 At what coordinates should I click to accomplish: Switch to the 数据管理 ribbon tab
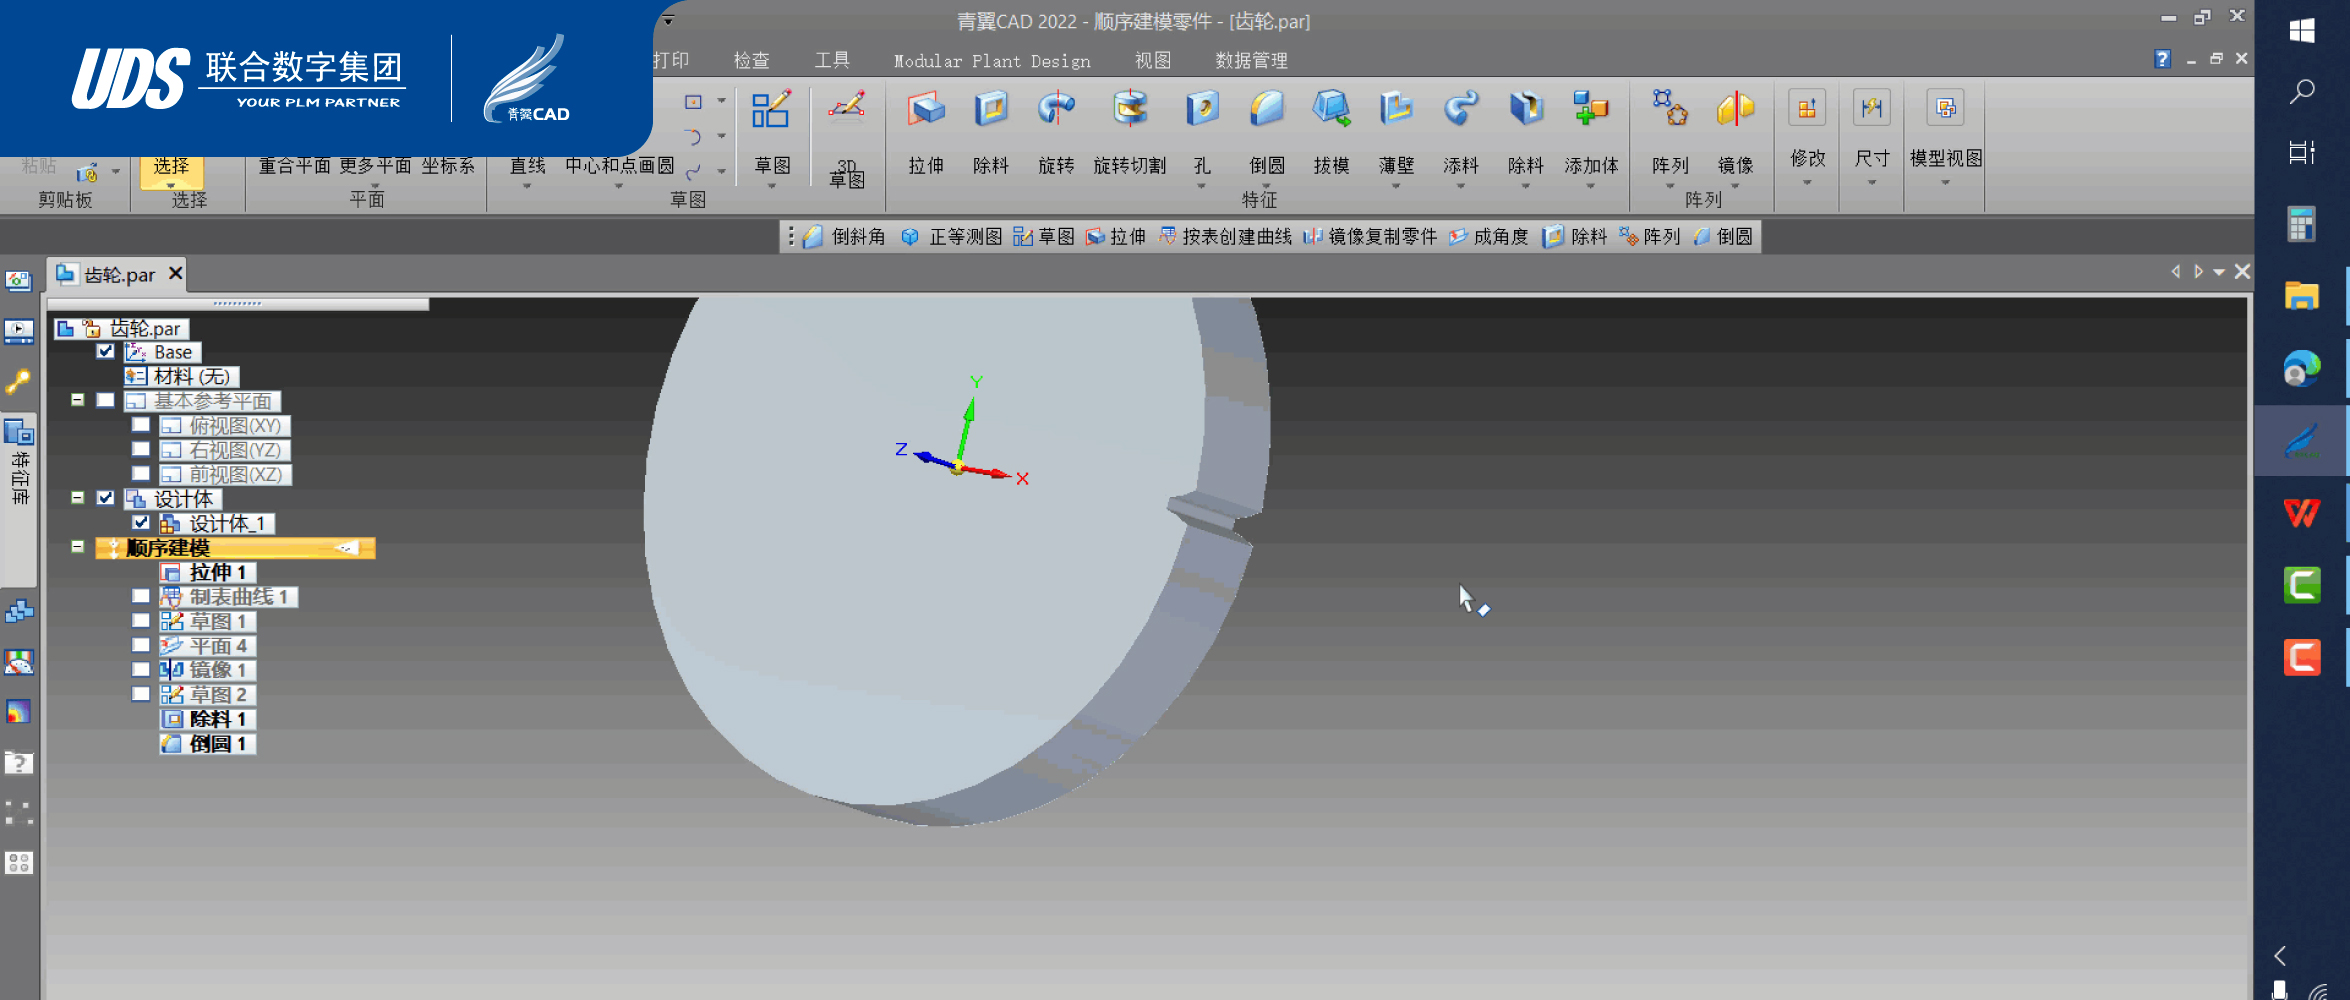point(1251,61)
